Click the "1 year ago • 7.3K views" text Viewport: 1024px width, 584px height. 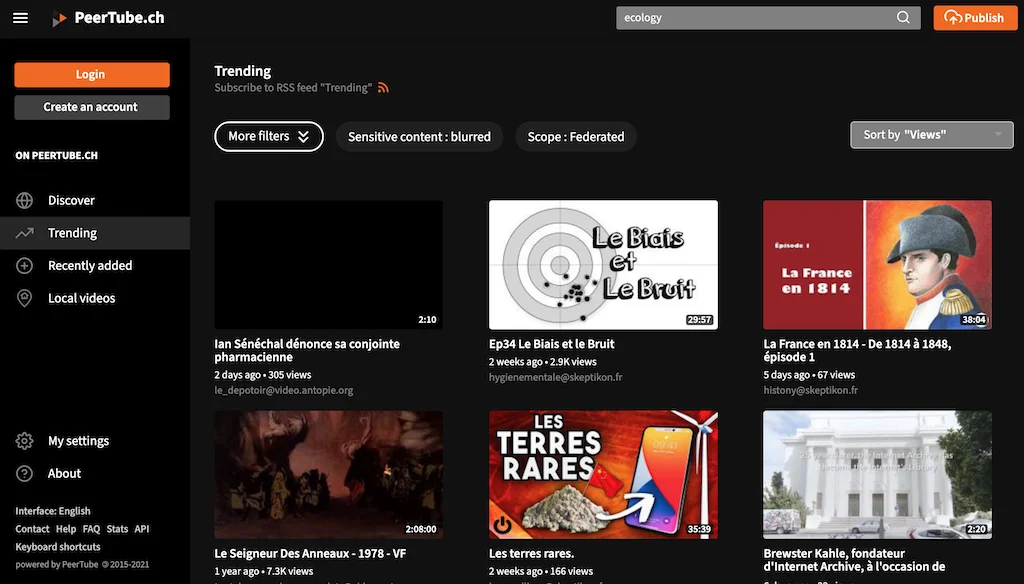click(x=264, y=572)
